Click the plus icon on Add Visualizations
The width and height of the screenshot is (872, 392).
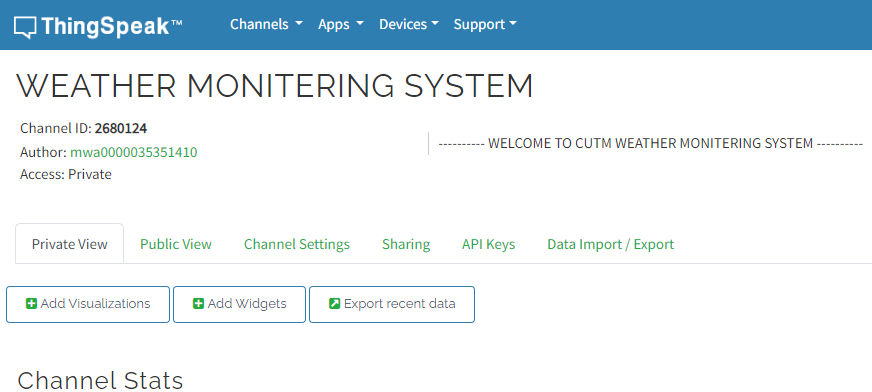[x=32, y=304]
